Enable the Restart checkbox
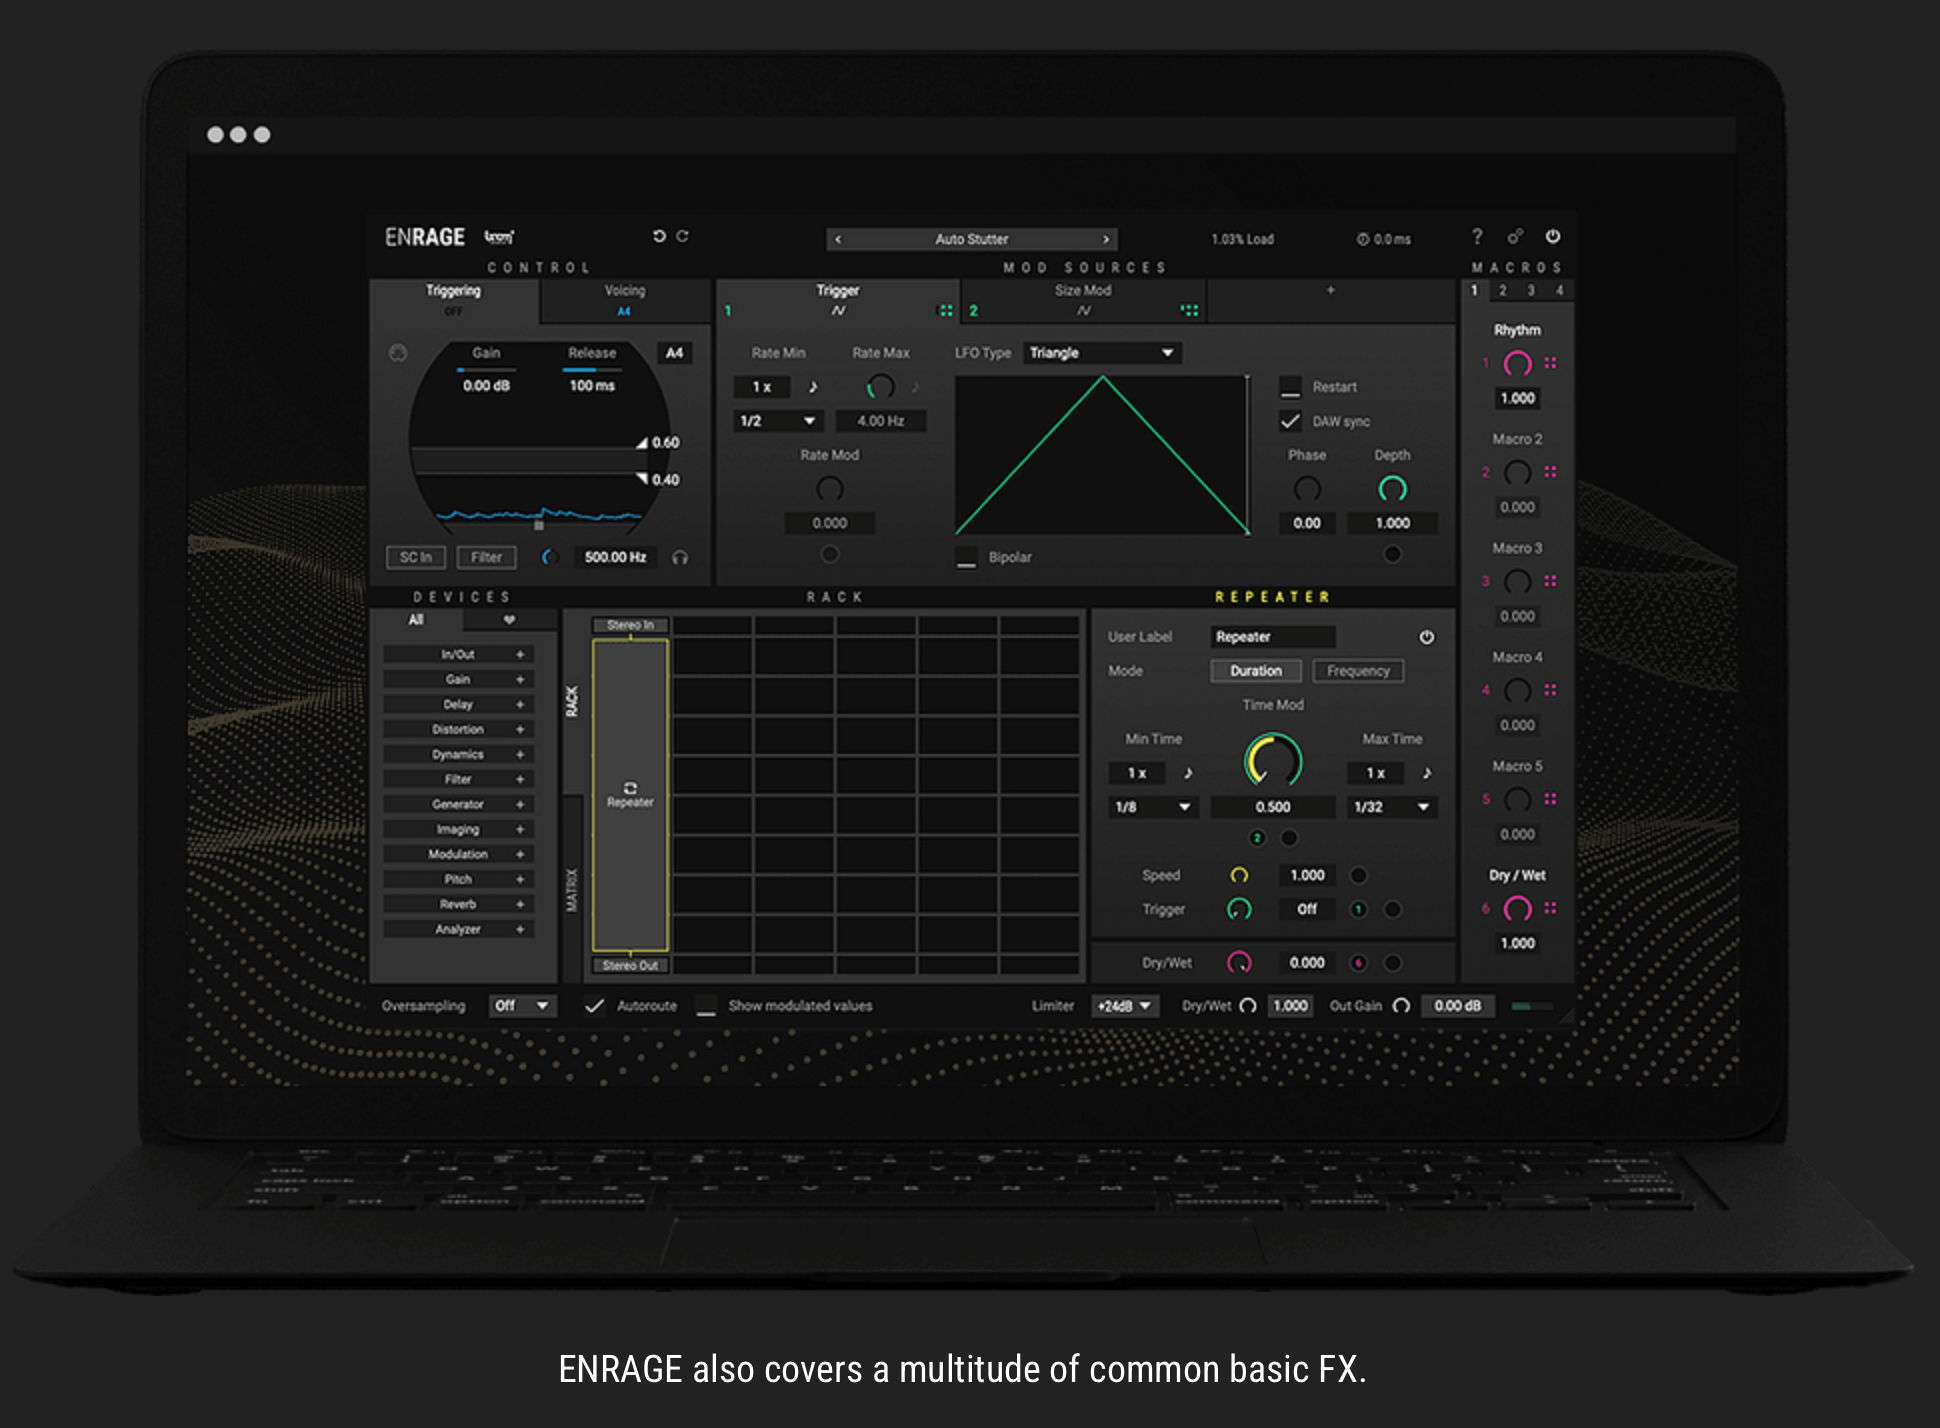 click(1291, 387)
